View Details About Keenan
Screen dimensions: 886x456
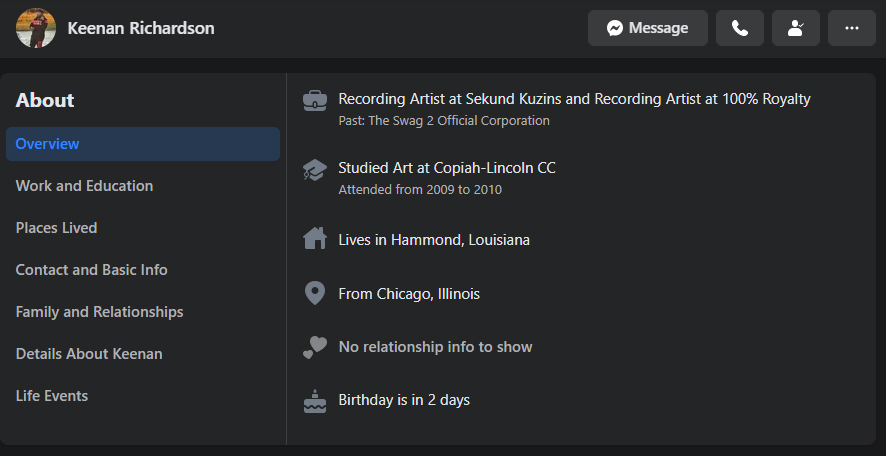[x=89, y=354]
